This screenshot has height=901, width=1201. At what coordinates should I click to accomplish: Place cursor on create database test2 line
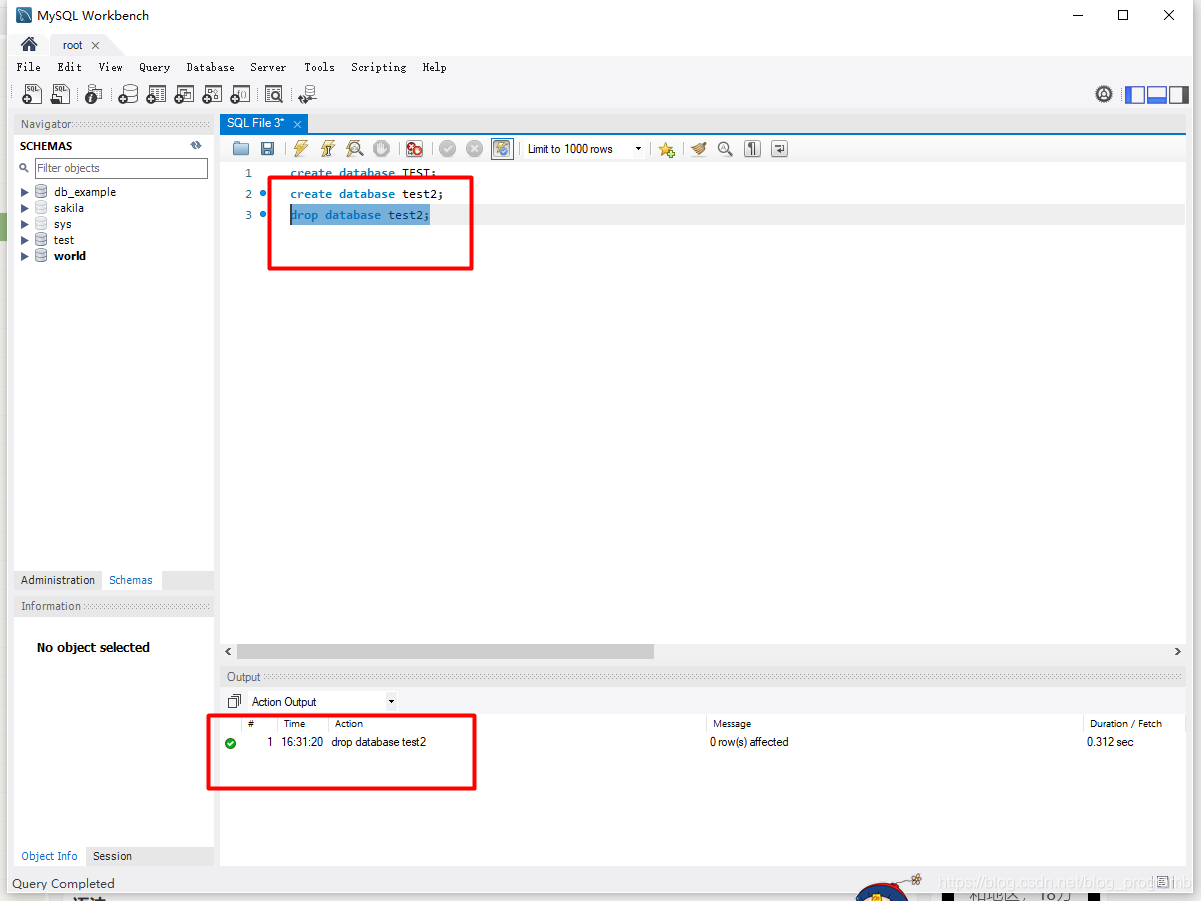click(366, 194)
